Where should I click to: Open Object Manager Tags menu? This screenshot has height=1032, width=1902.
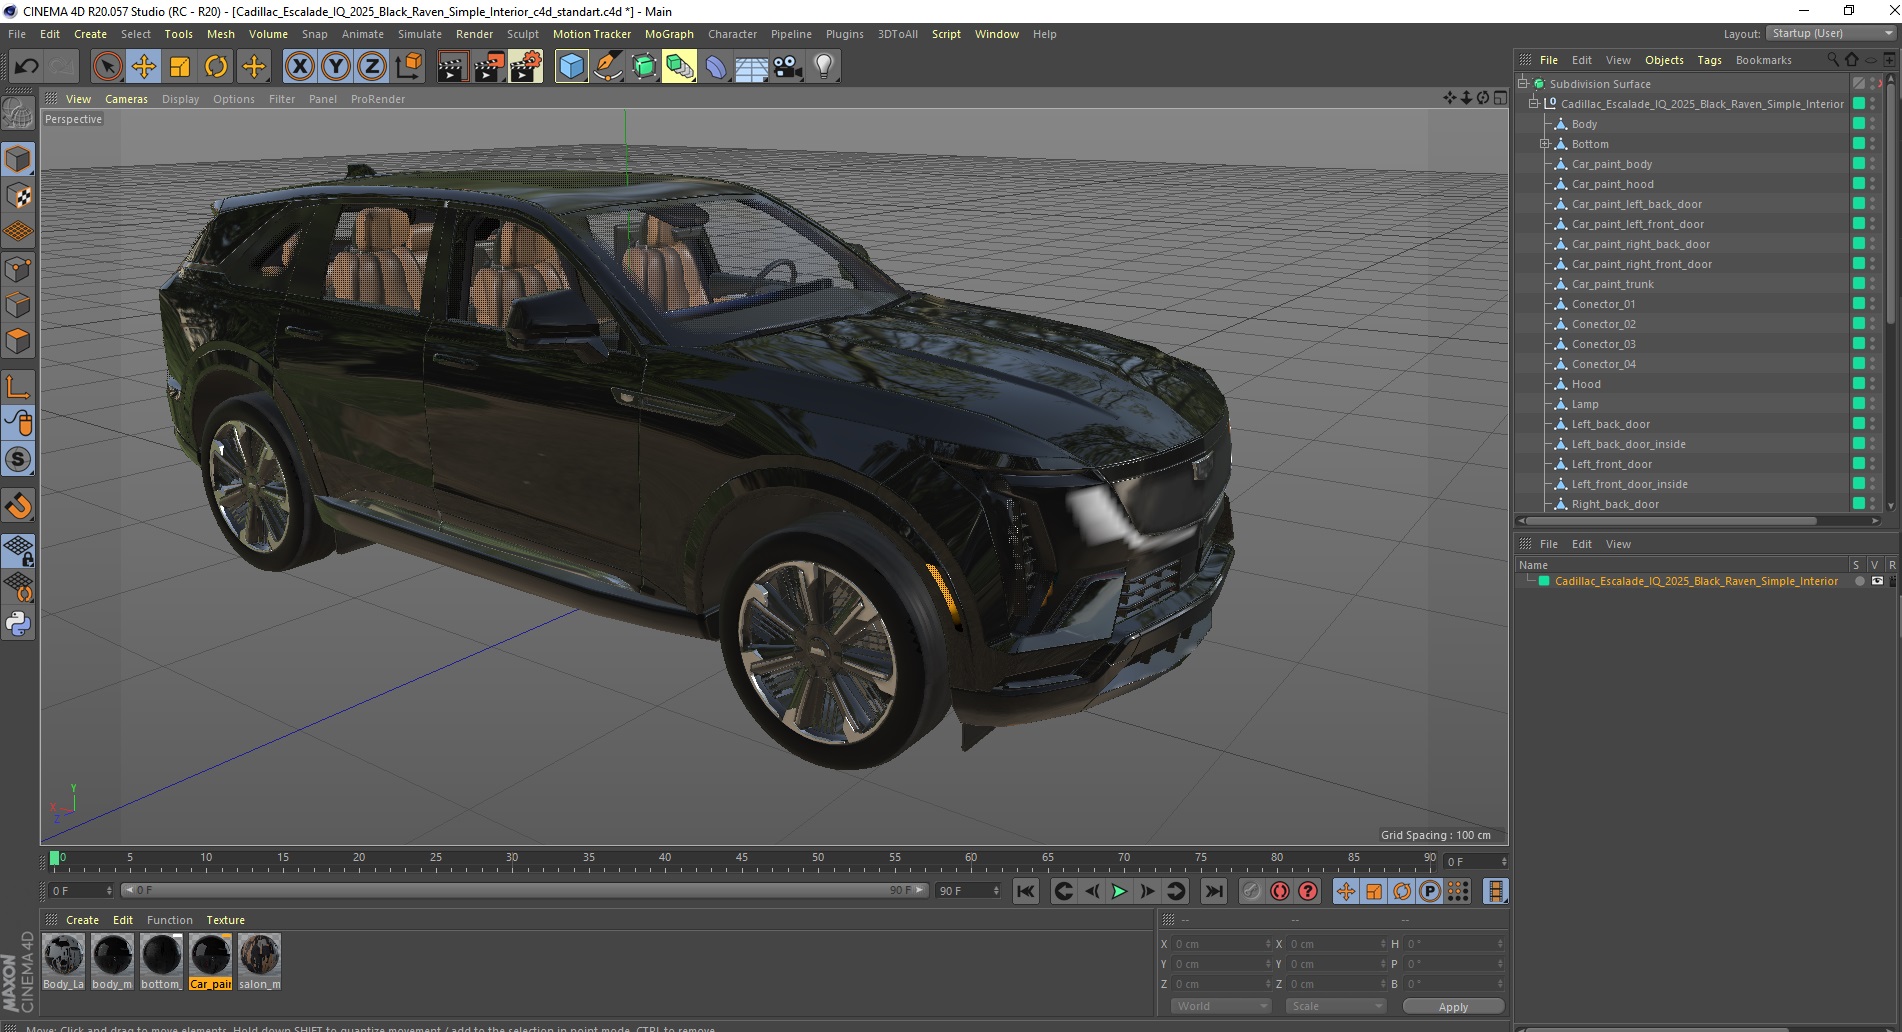click(x=1709, y=60)
